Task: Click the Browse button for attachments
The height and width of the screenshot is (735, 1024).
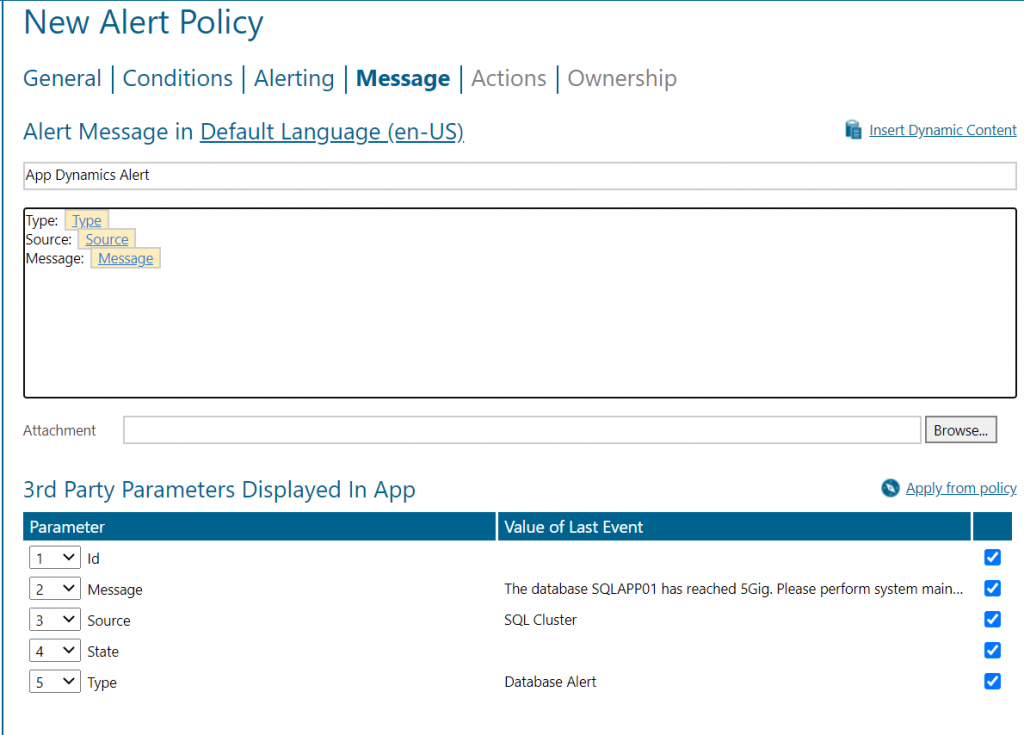Action: point(960,429)
